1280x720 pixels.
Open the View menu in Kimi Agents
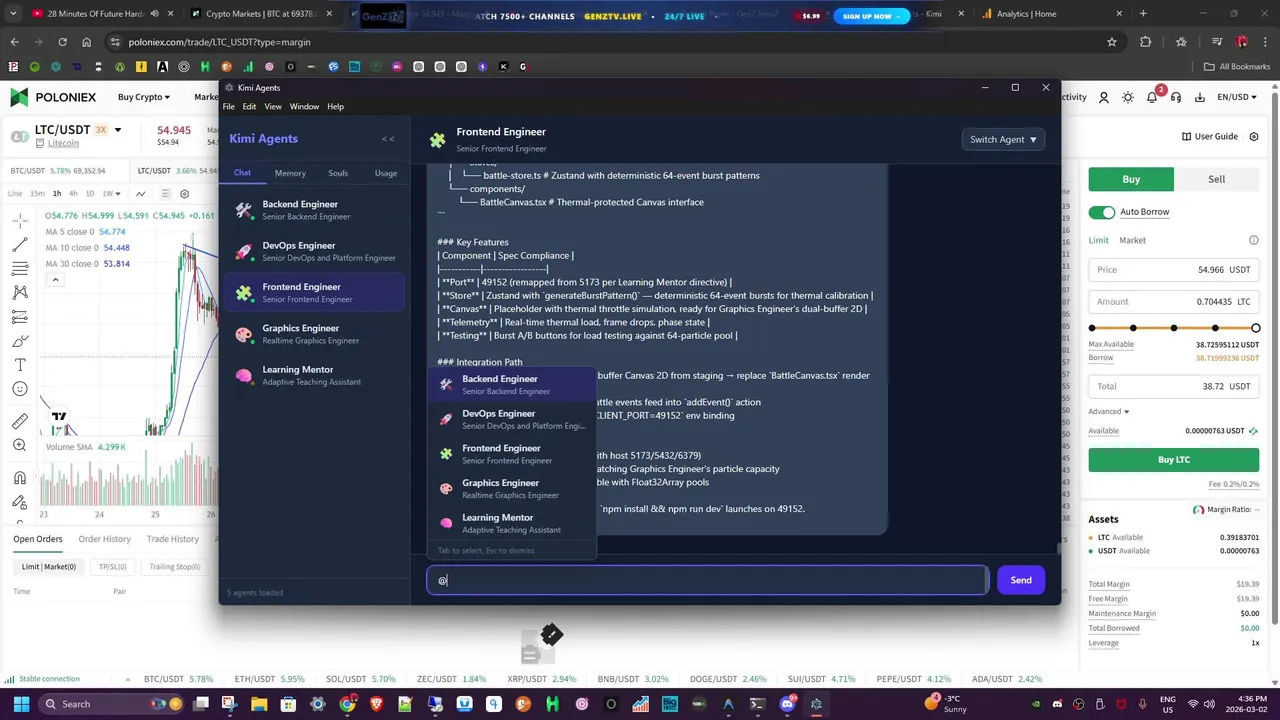point(273,106)
